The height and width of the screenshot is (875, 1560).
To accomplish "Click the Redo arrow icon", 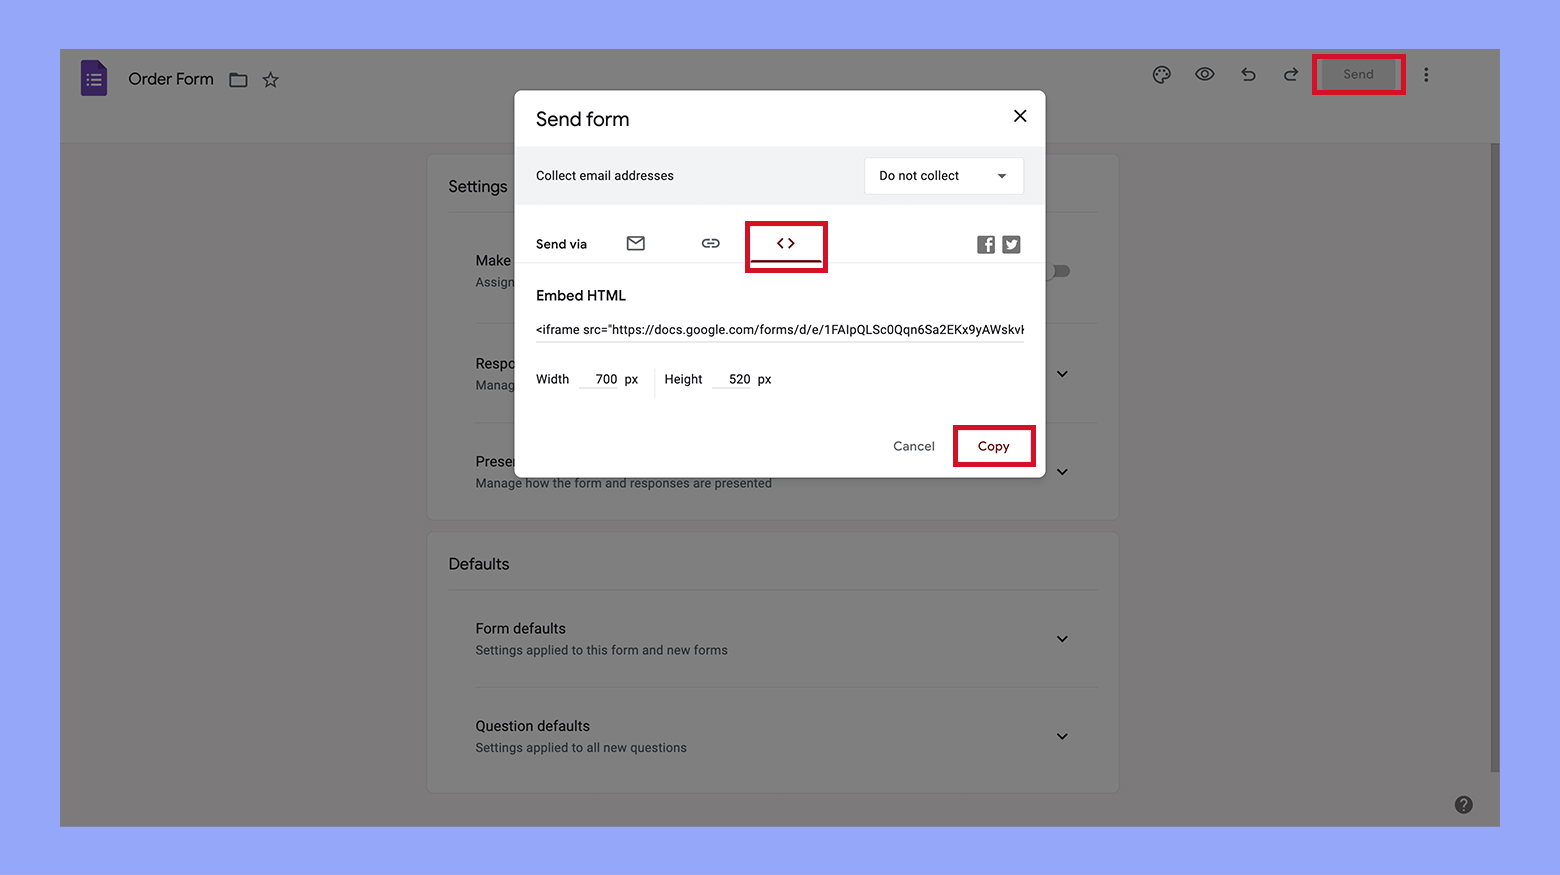I will 1290,74.
